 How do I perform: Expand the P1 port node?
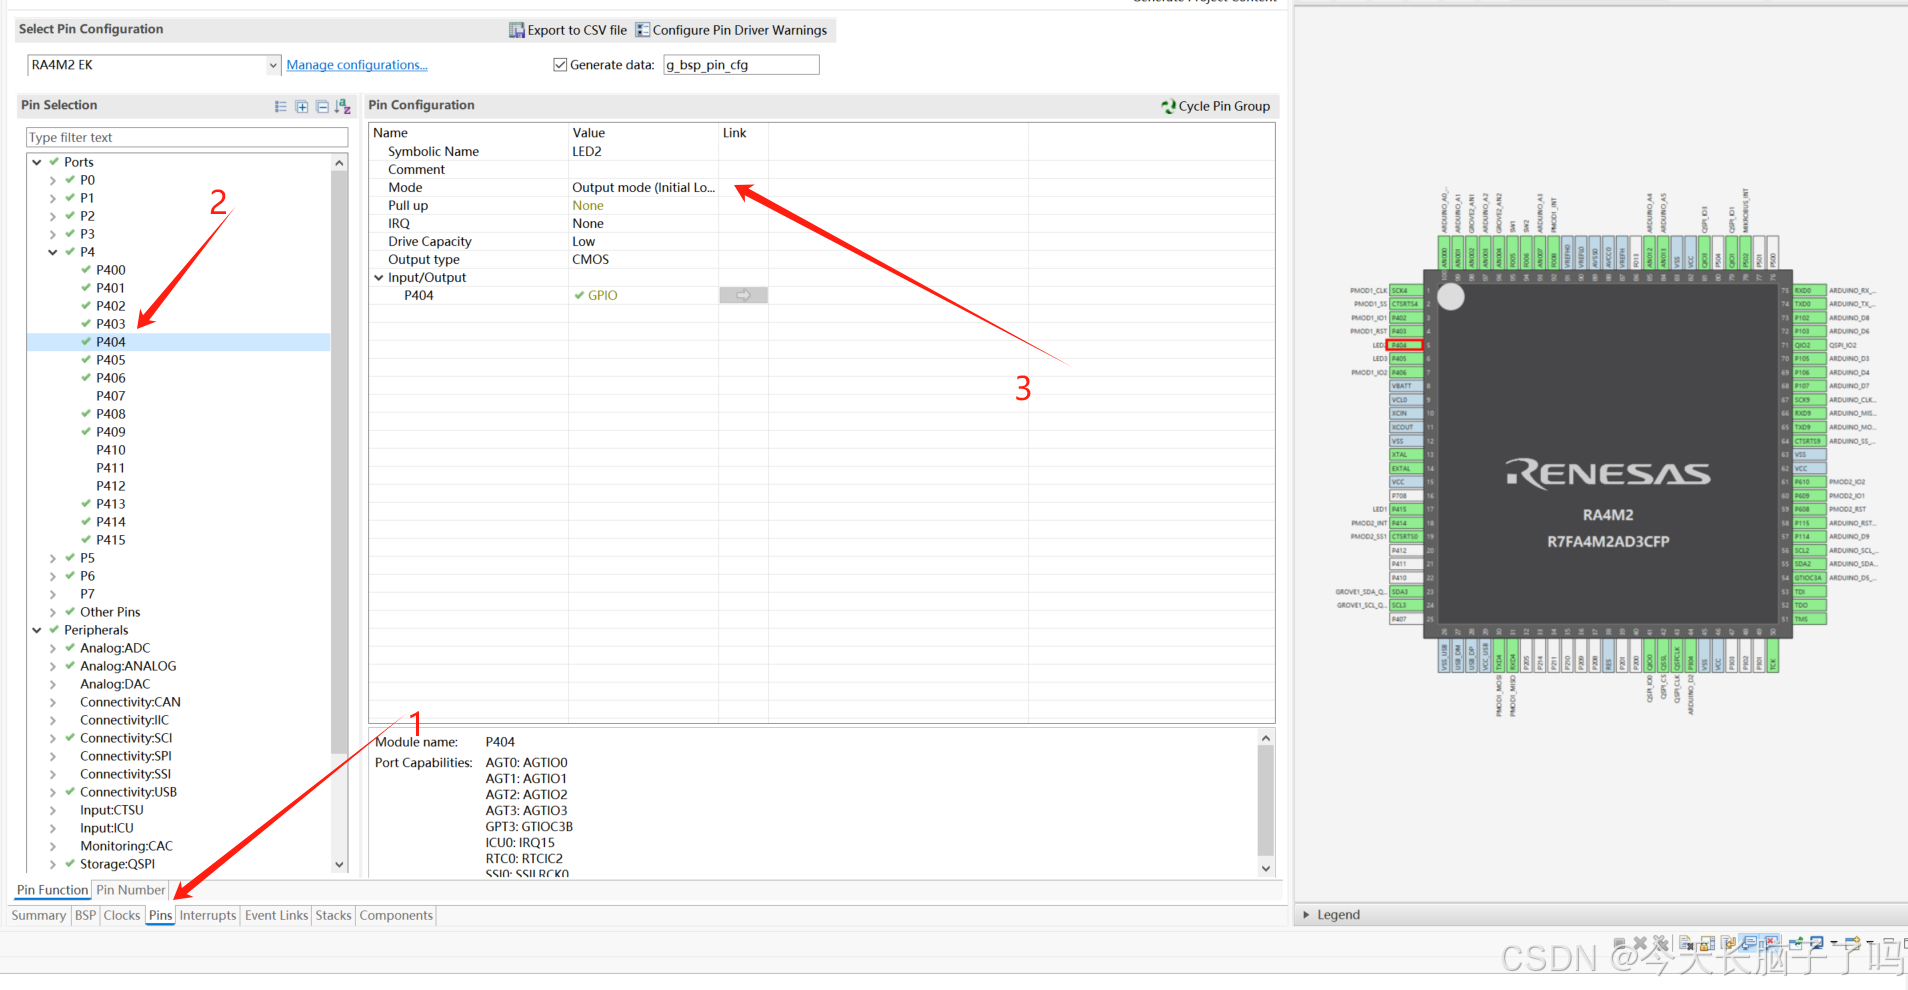(53, 198)
